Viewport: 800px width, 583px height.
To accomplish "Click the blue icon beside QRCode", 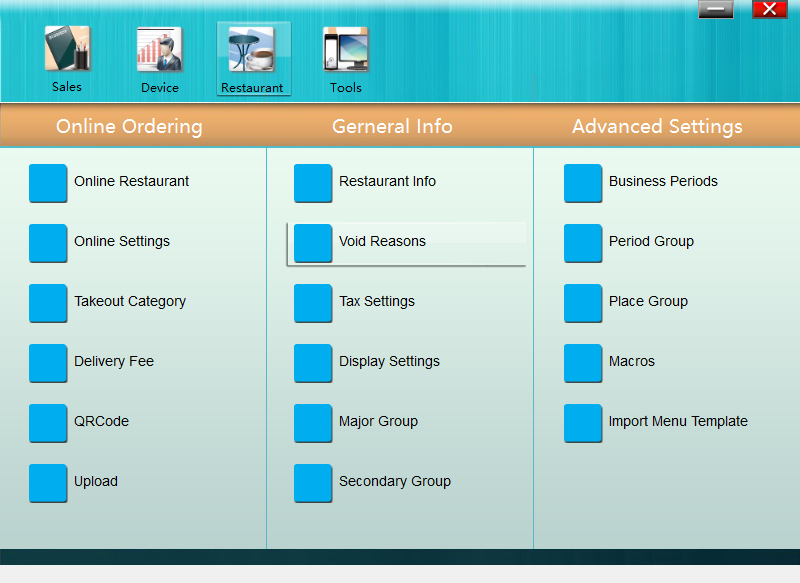I will pyautogui.click(x=48, y=423).
